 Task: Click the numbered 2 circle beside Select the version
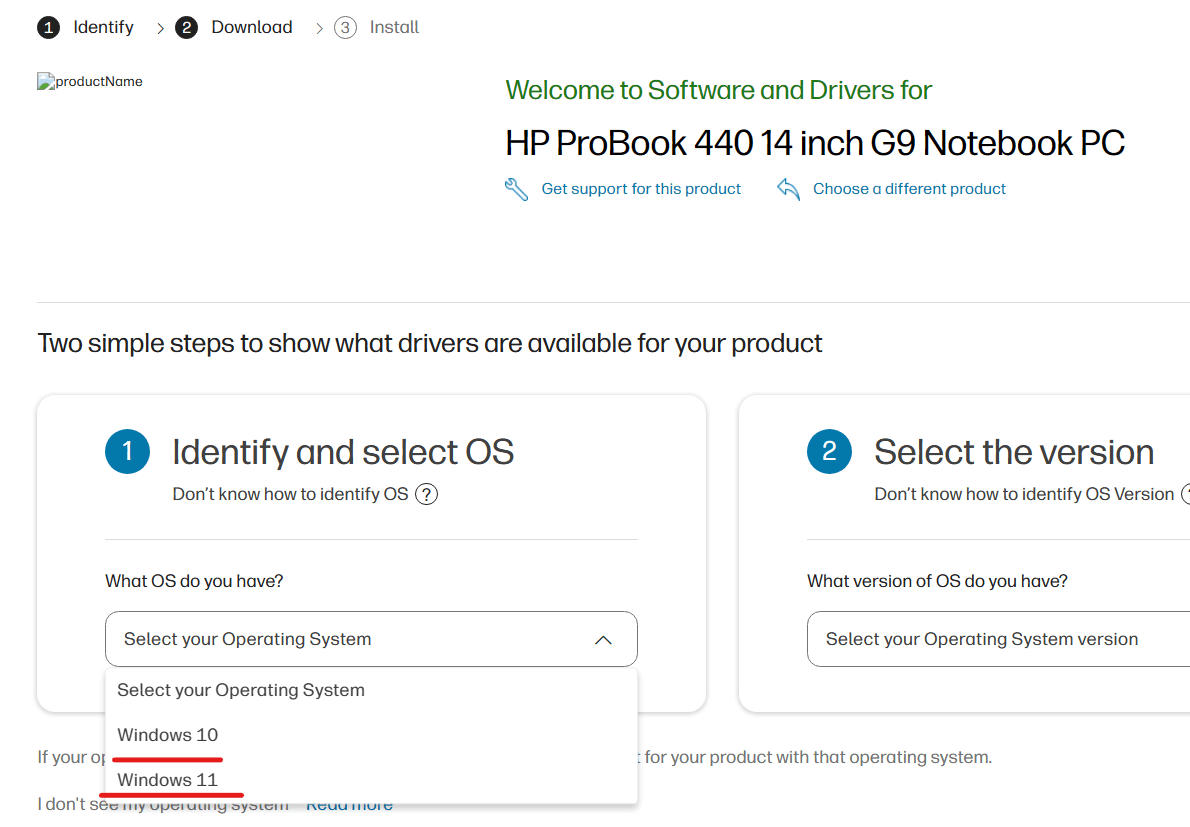pyautogui.click(x=830, y=451)
